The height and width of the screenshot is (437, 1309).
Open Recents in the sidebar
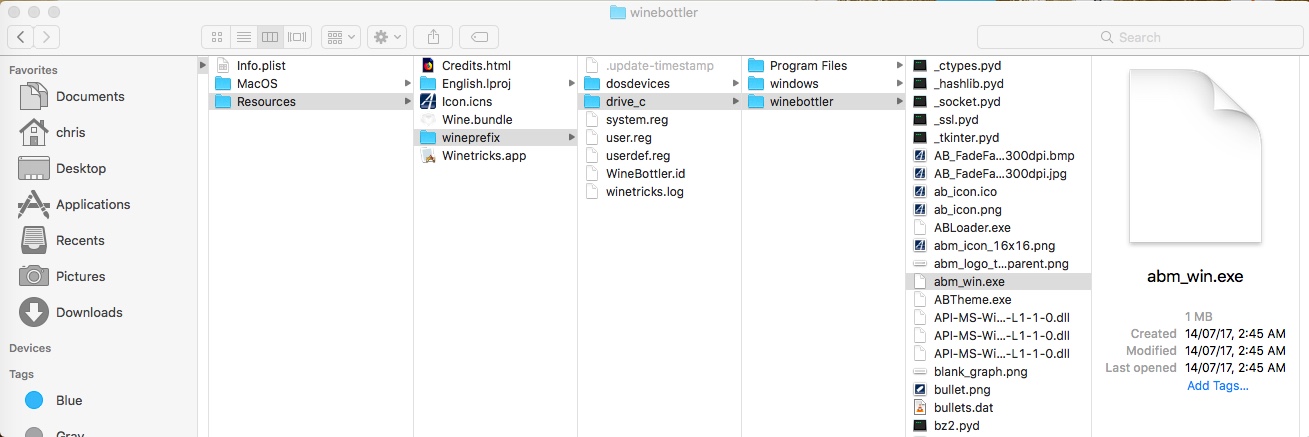point(80,240)
